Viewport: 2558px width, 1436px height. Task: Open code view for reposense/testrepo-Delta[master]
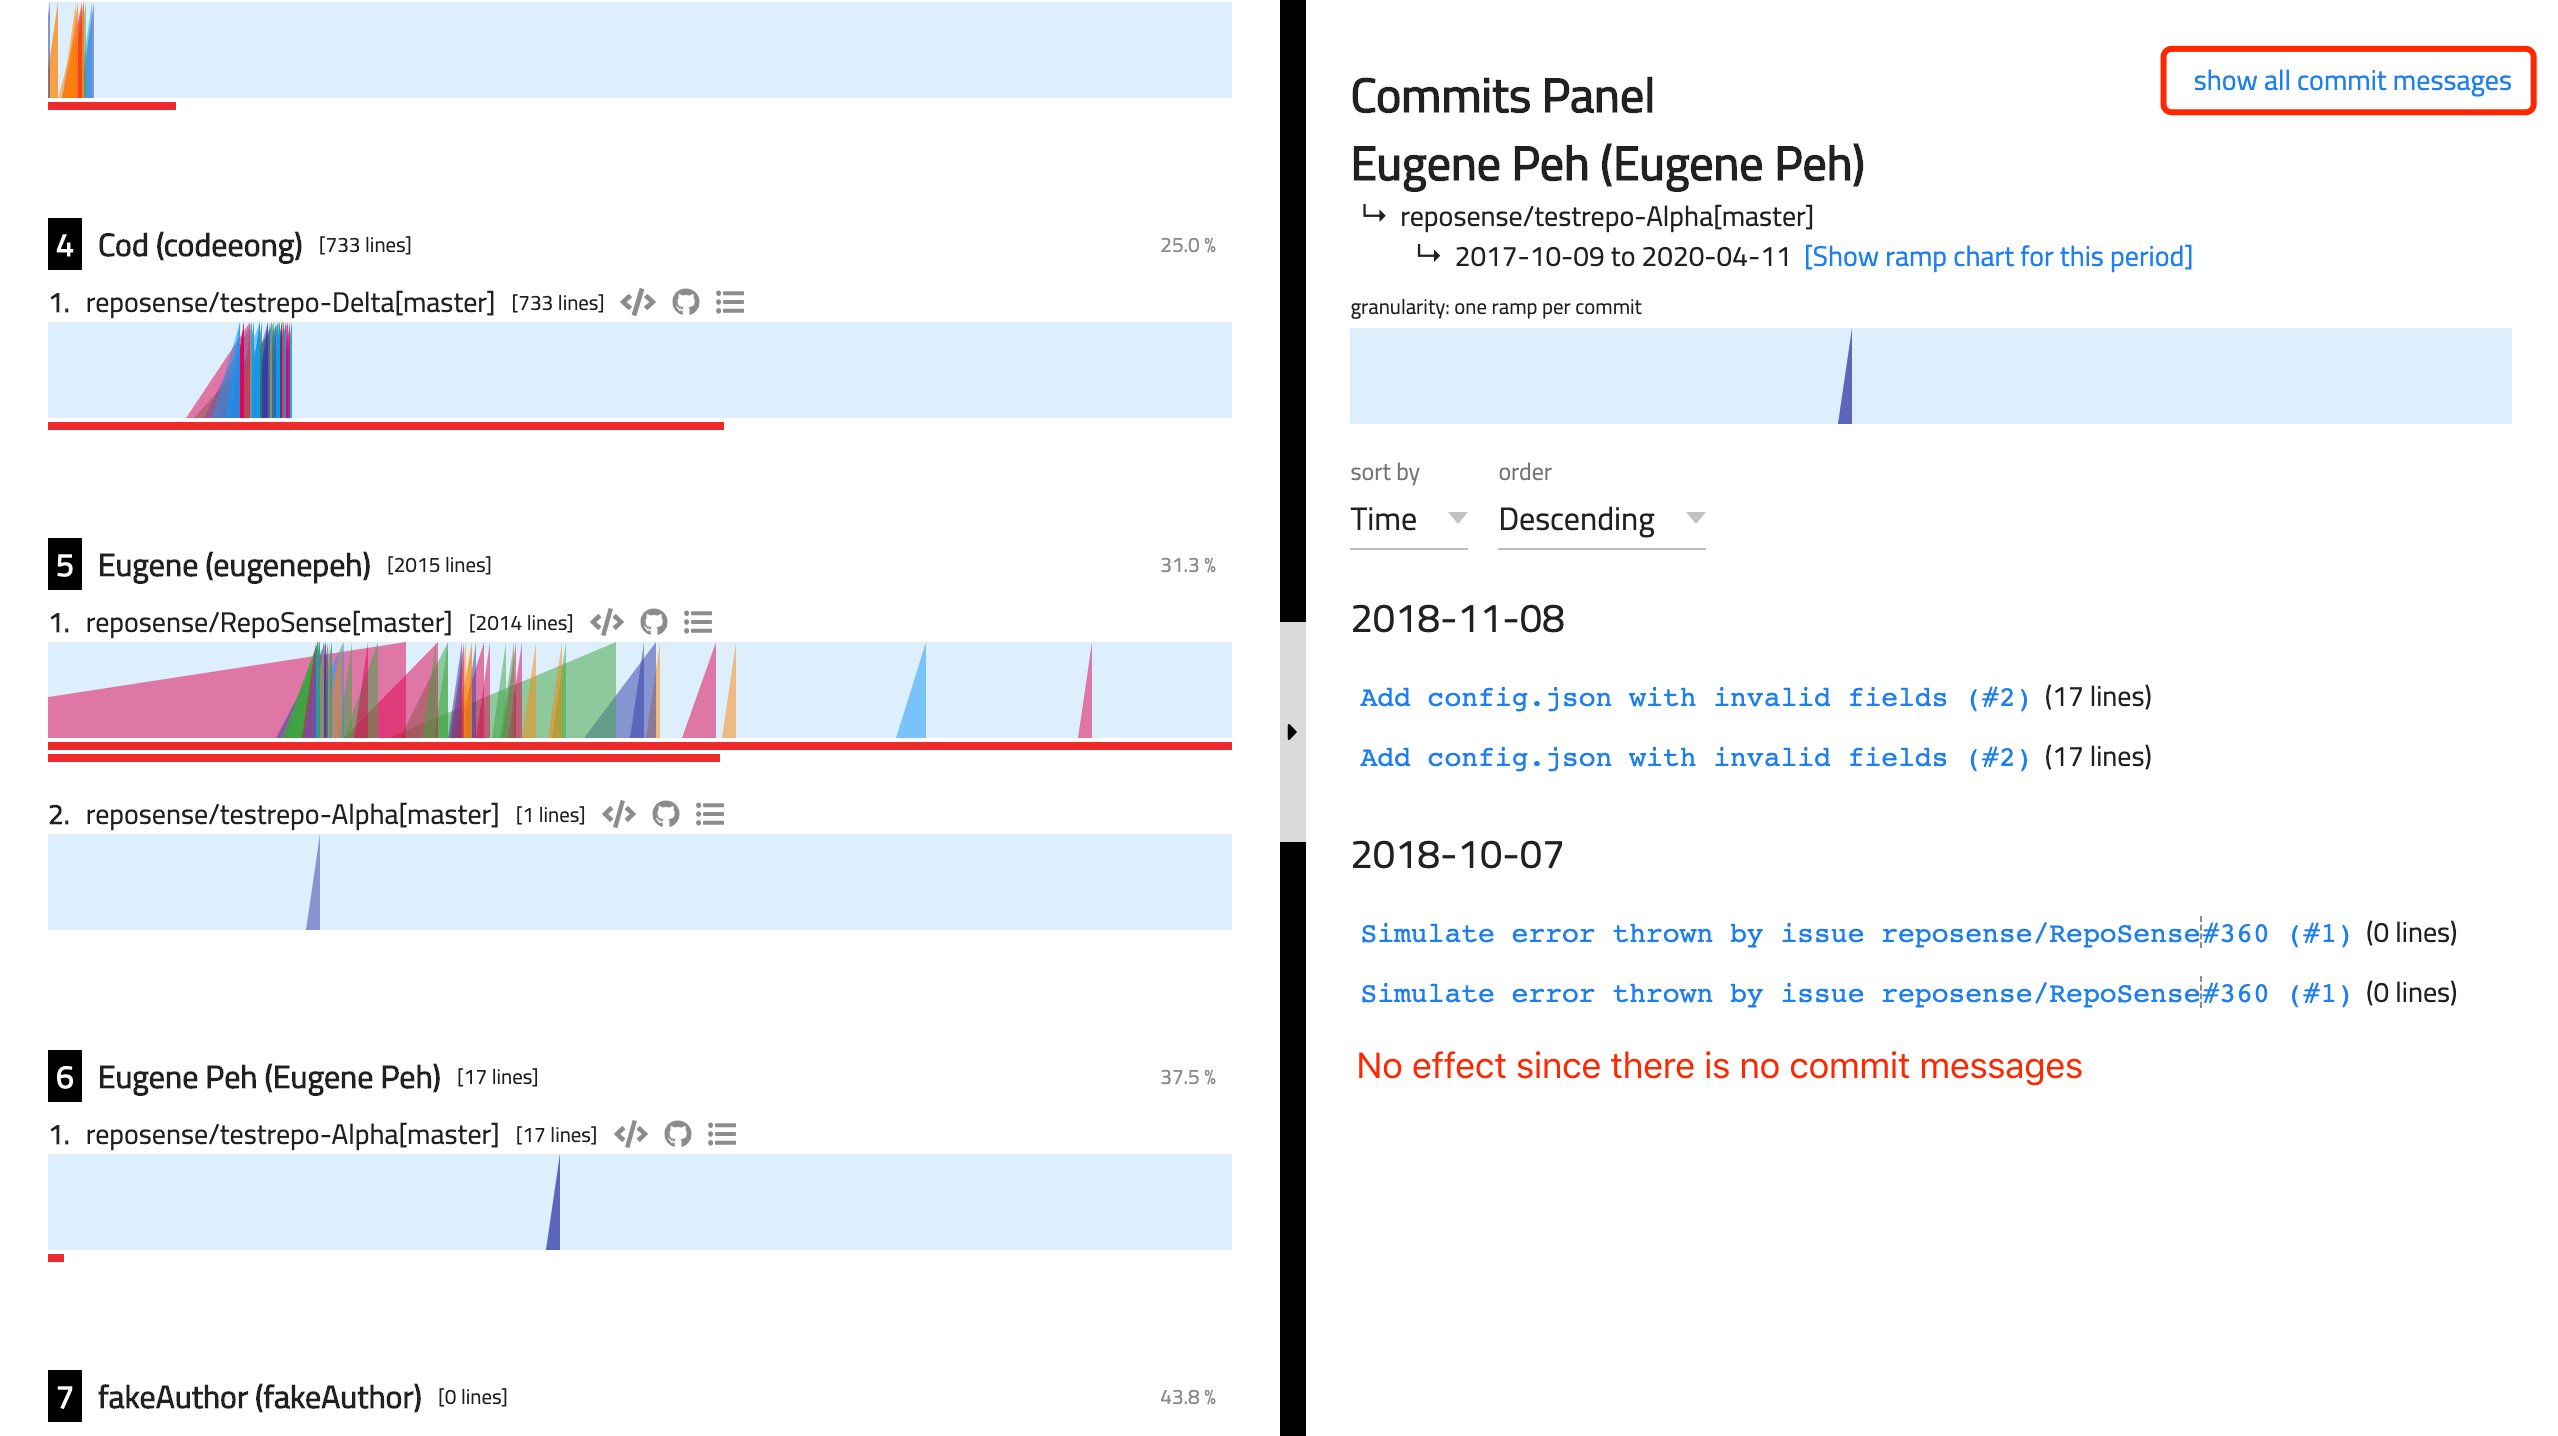coord(637,302)
